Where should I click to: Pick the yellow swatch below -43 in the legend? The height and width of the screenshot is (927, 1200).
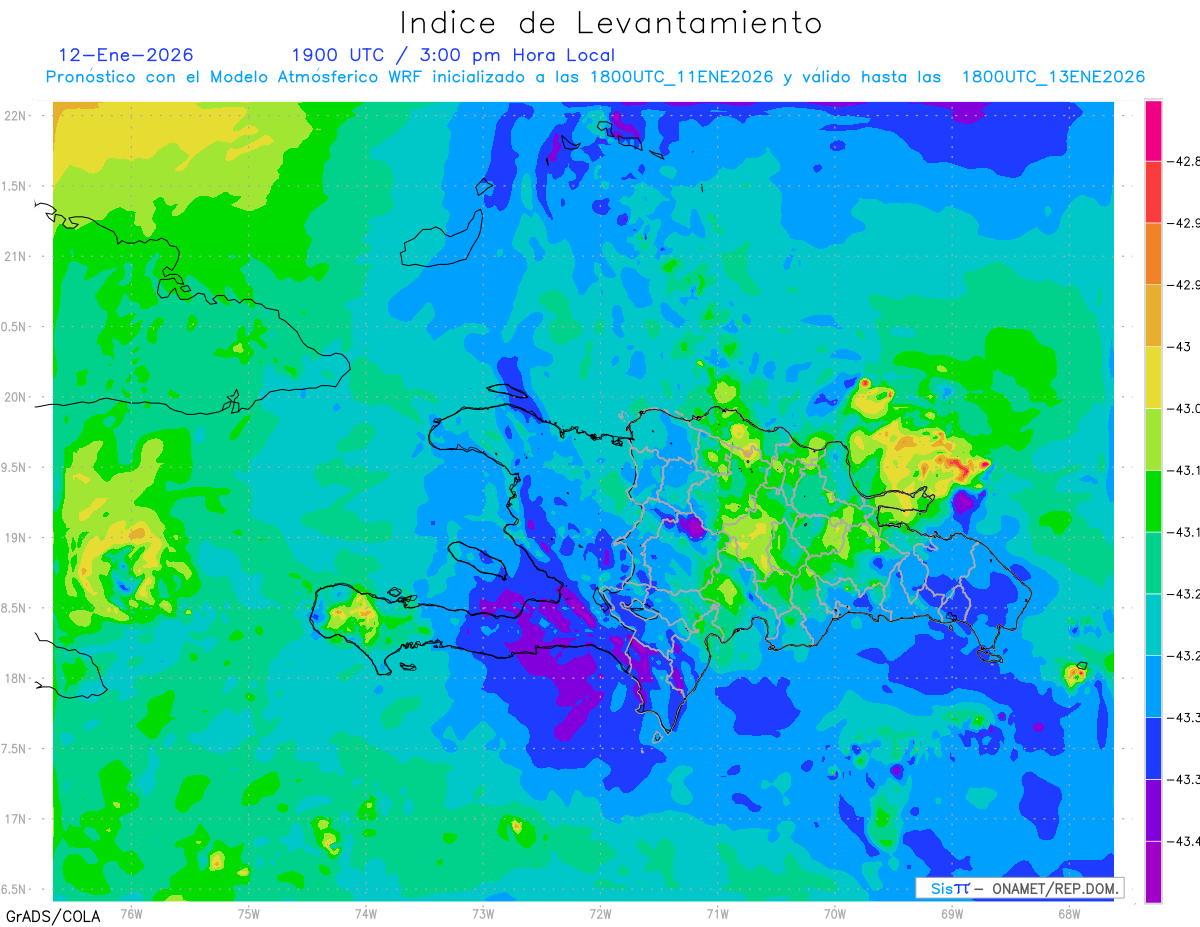1153,377
